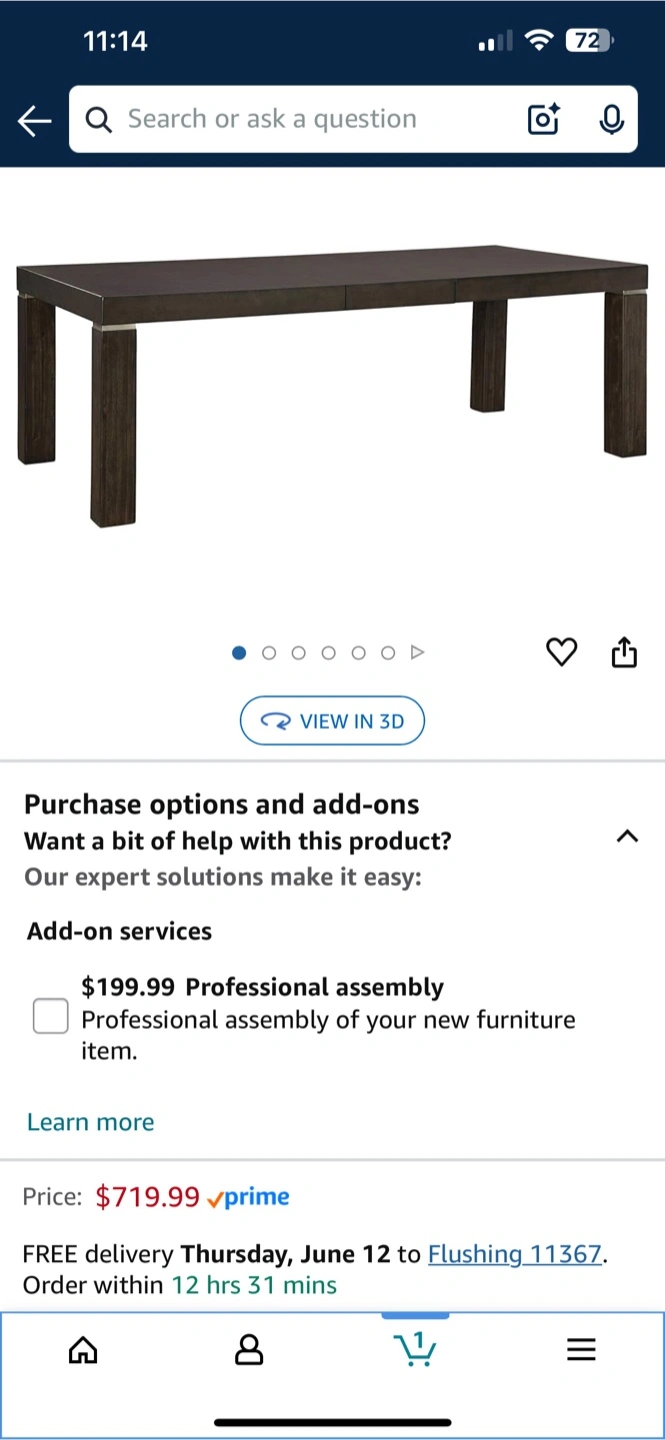Viewport: 665px width, 1440px height.
Task: Tap the share icon
Action: click(x=624, y=653)
